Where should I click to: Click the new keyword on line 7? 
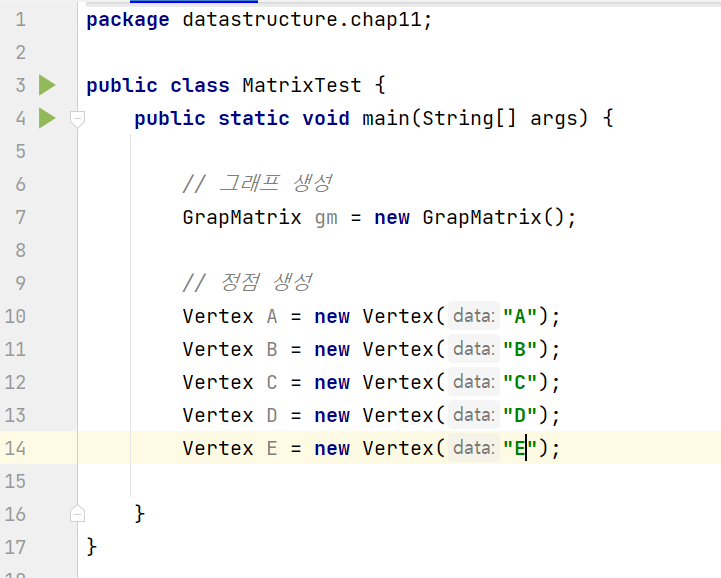click(392, 218)
